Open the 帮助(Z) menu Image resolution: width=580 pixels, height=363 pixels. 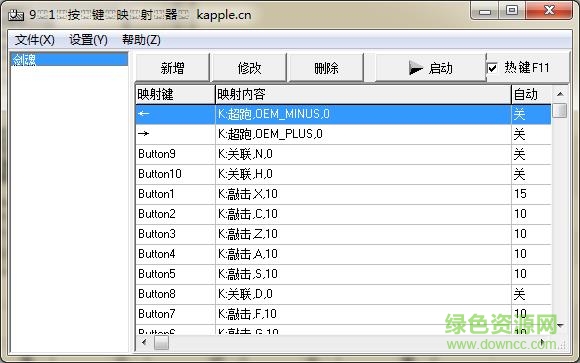[141, 40]
